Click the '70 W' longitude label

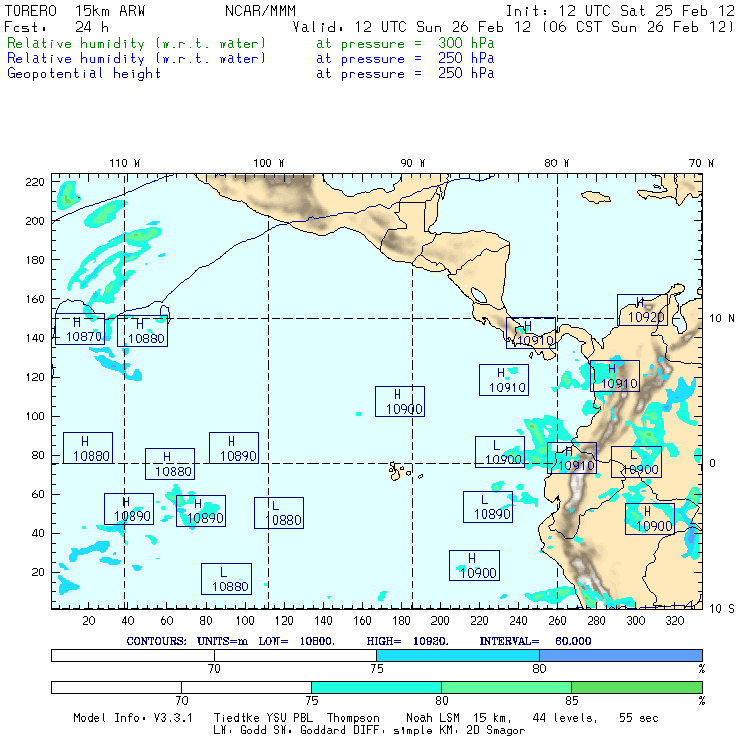tap(701, 163)
